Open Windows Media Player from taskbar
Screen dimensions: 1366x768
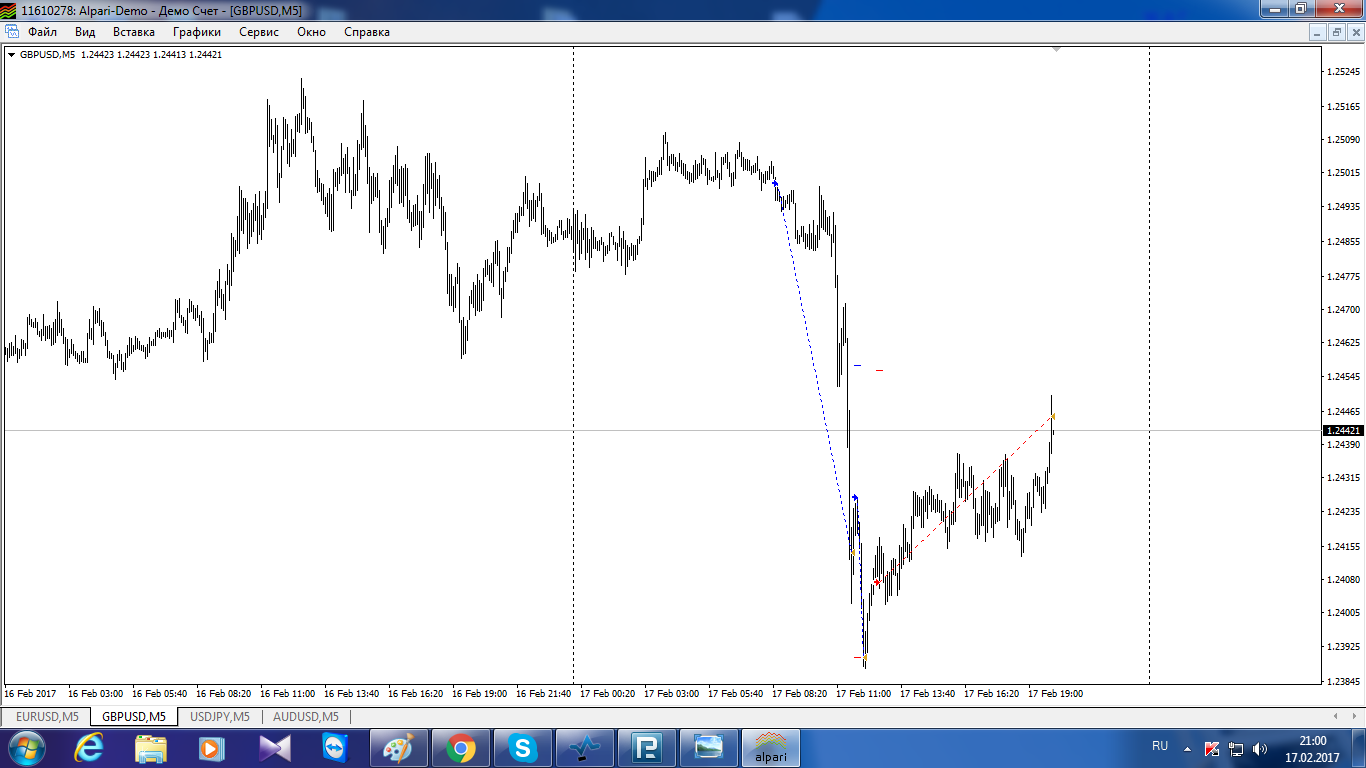[x=211, y=748]
